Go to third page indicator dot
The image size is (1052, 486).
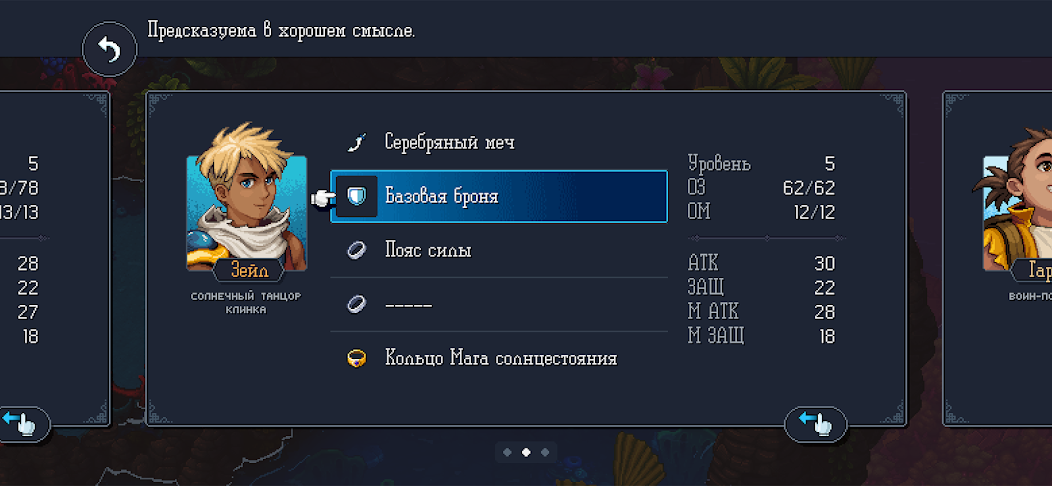[545, 452]
